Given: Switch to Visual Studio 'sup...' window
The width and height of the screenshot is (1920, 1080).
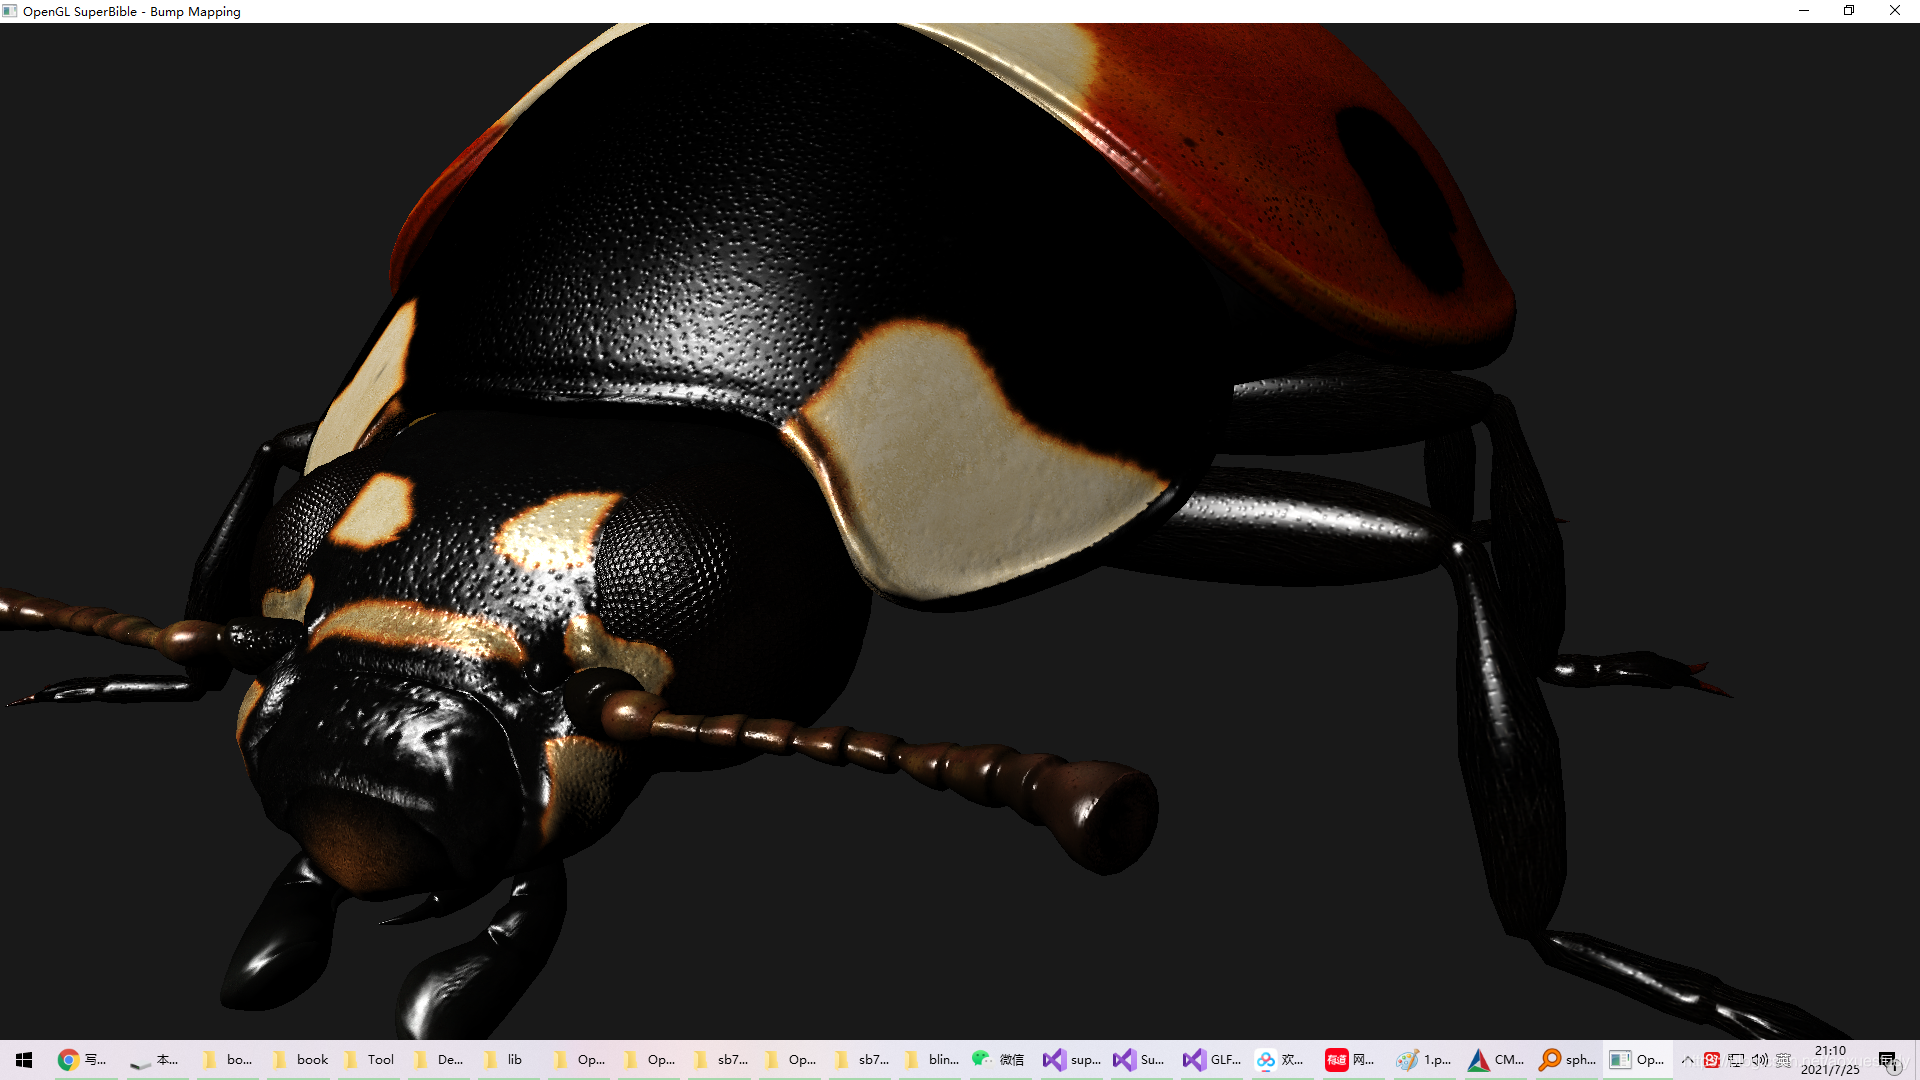Looking at the screenshot, I should (1071, 1060).
